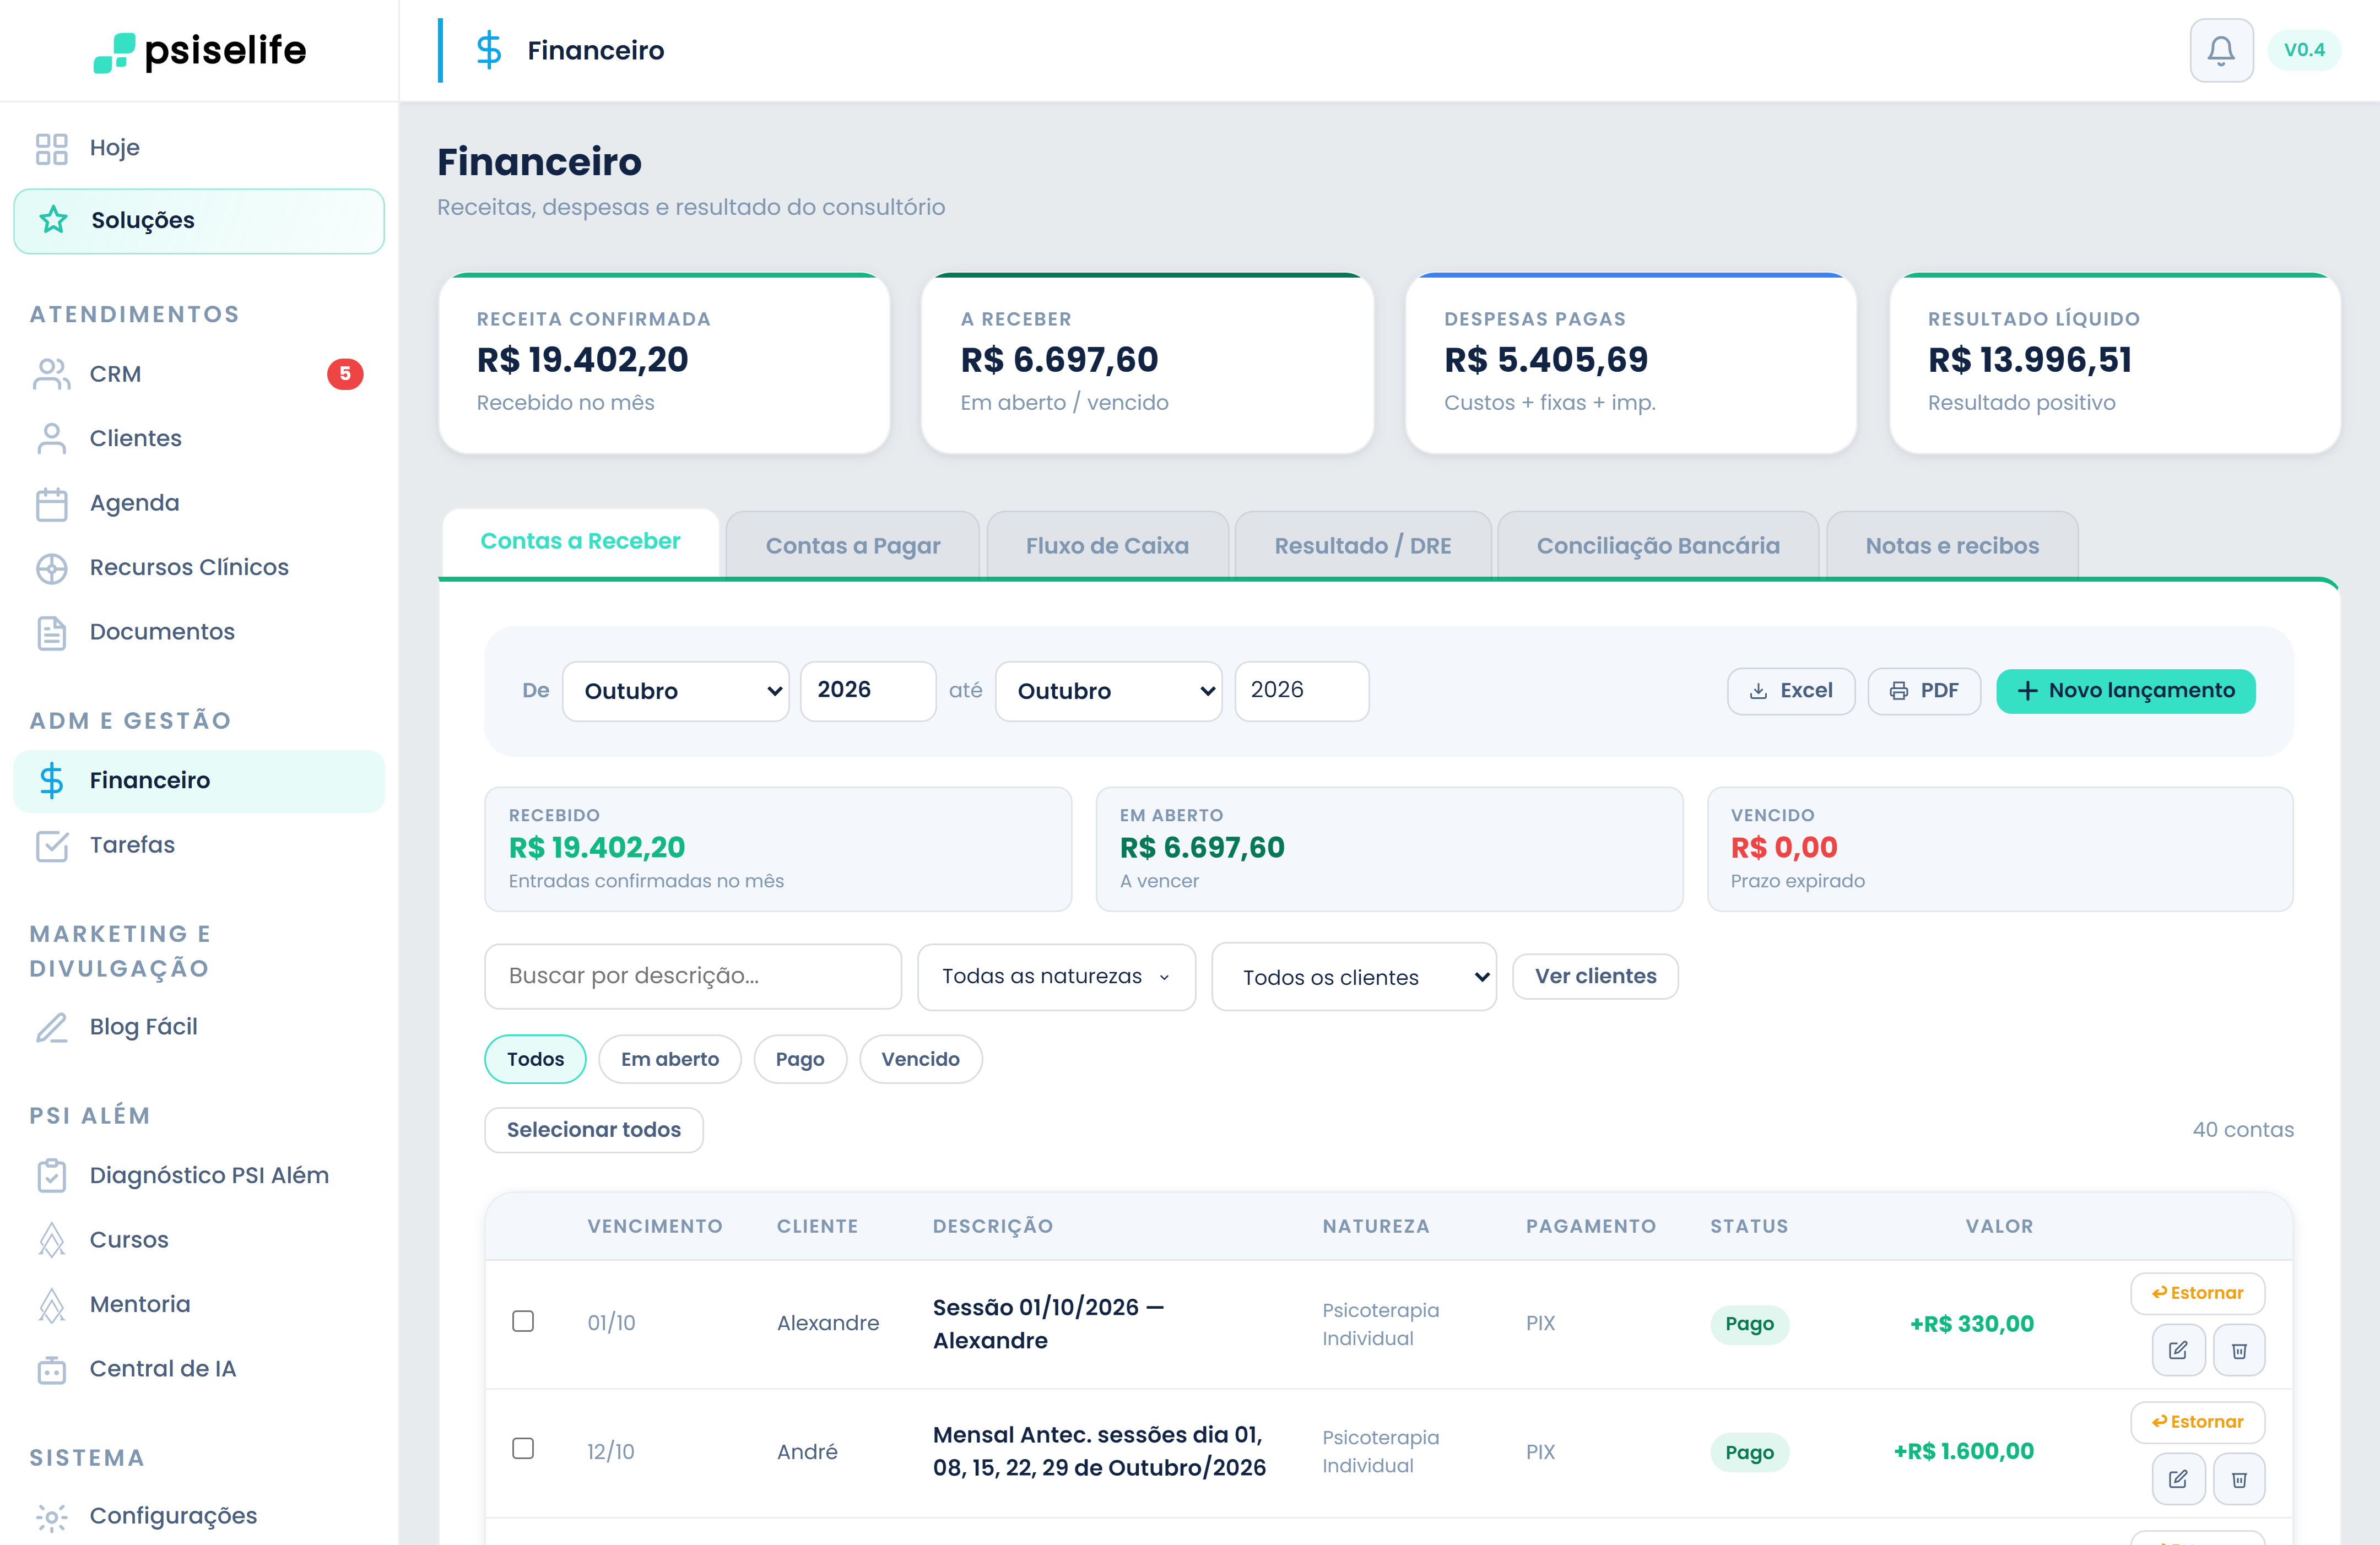This screenshot has width=2380, height=1545.
Task: Open notifications bell icon
Action: pyautogui.click(x=2220, y=50)
